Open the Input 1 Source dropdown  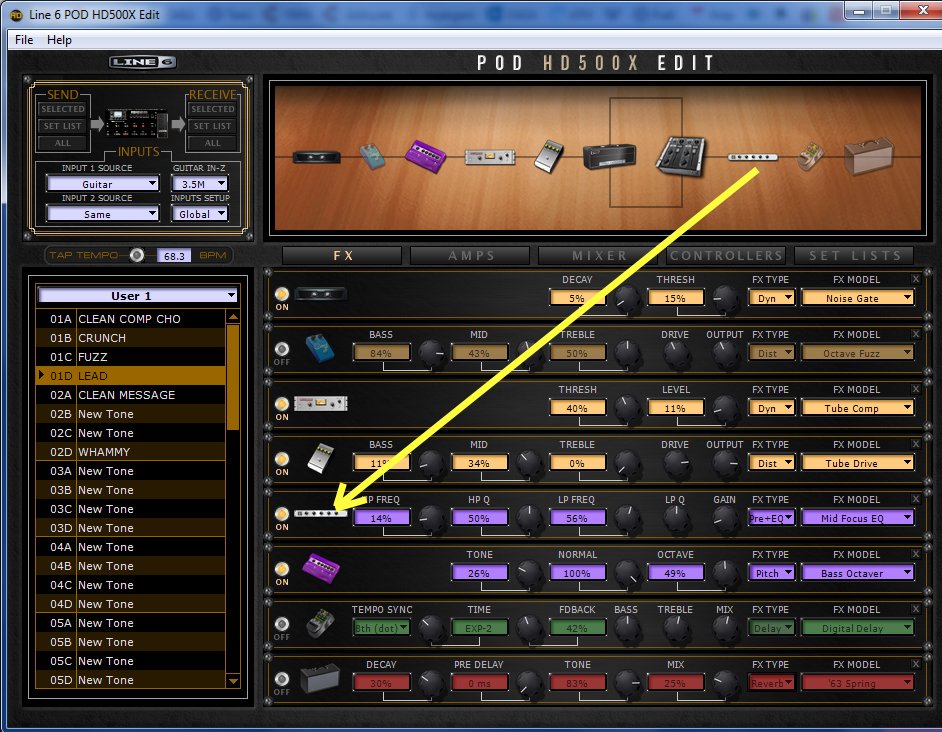(x=103, y=183)
